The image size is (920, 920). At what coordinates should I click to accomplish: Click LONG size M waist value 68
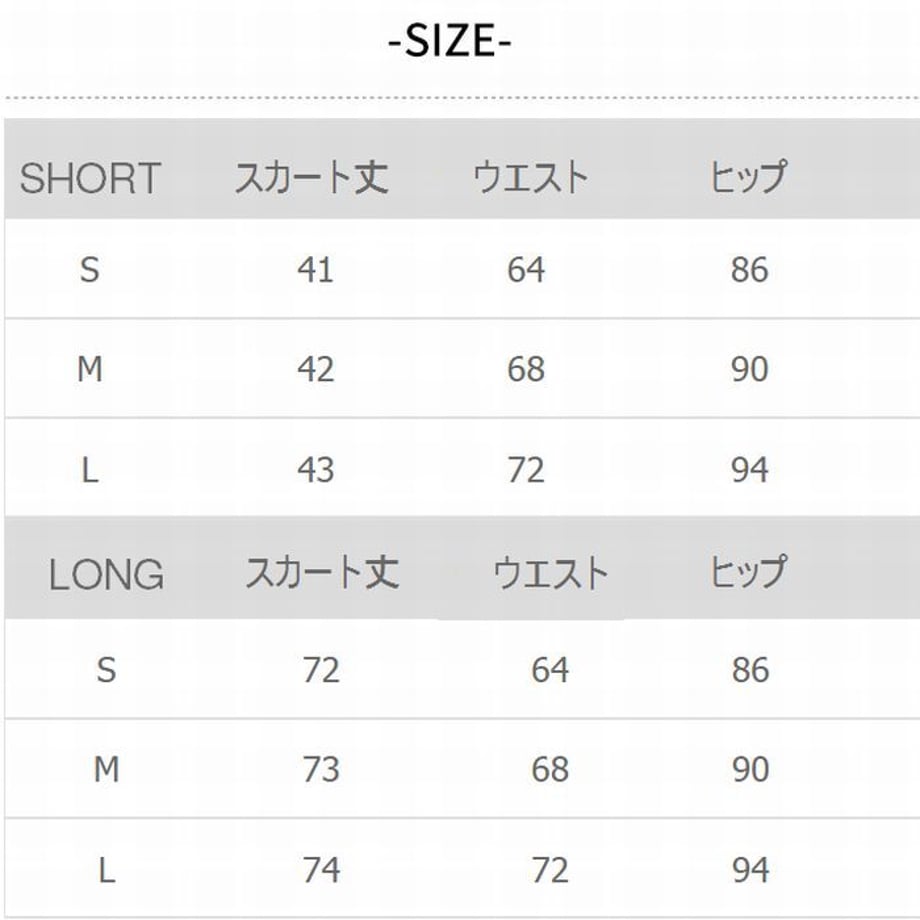click(550, 770)
